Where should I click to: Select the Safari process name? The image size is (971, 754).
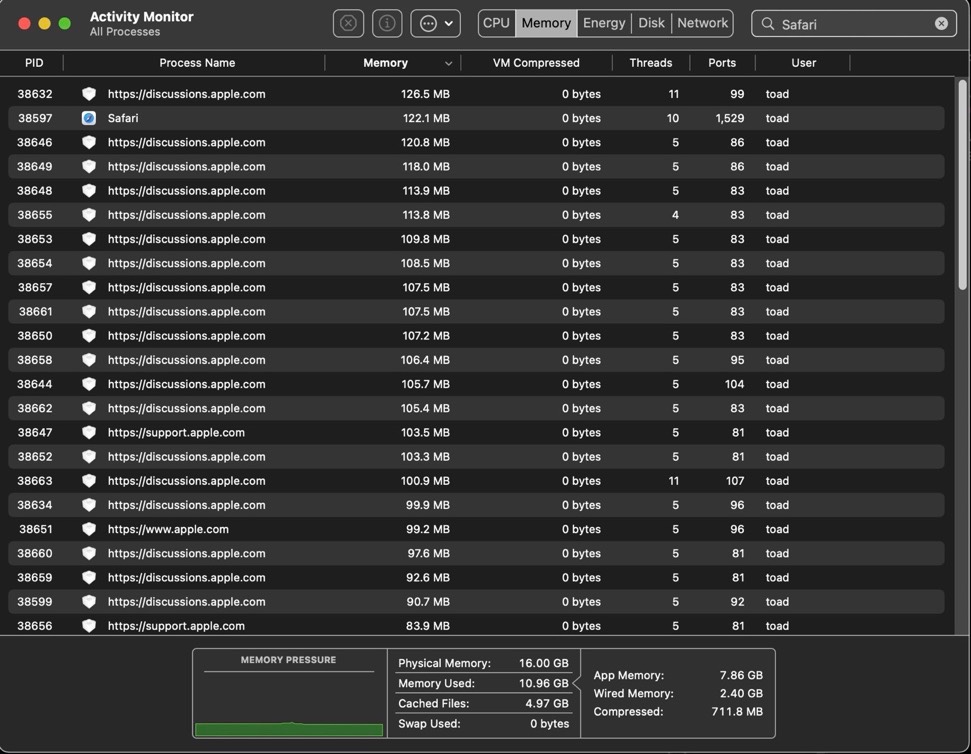pos(123,118)
